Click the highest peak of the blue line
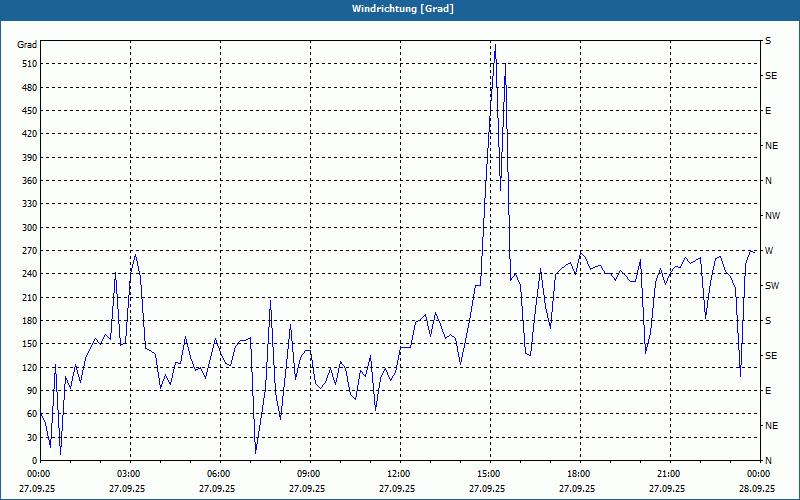The width and height of the screenshot is (800, 500). pyautogui.click(x=495, y=45)
